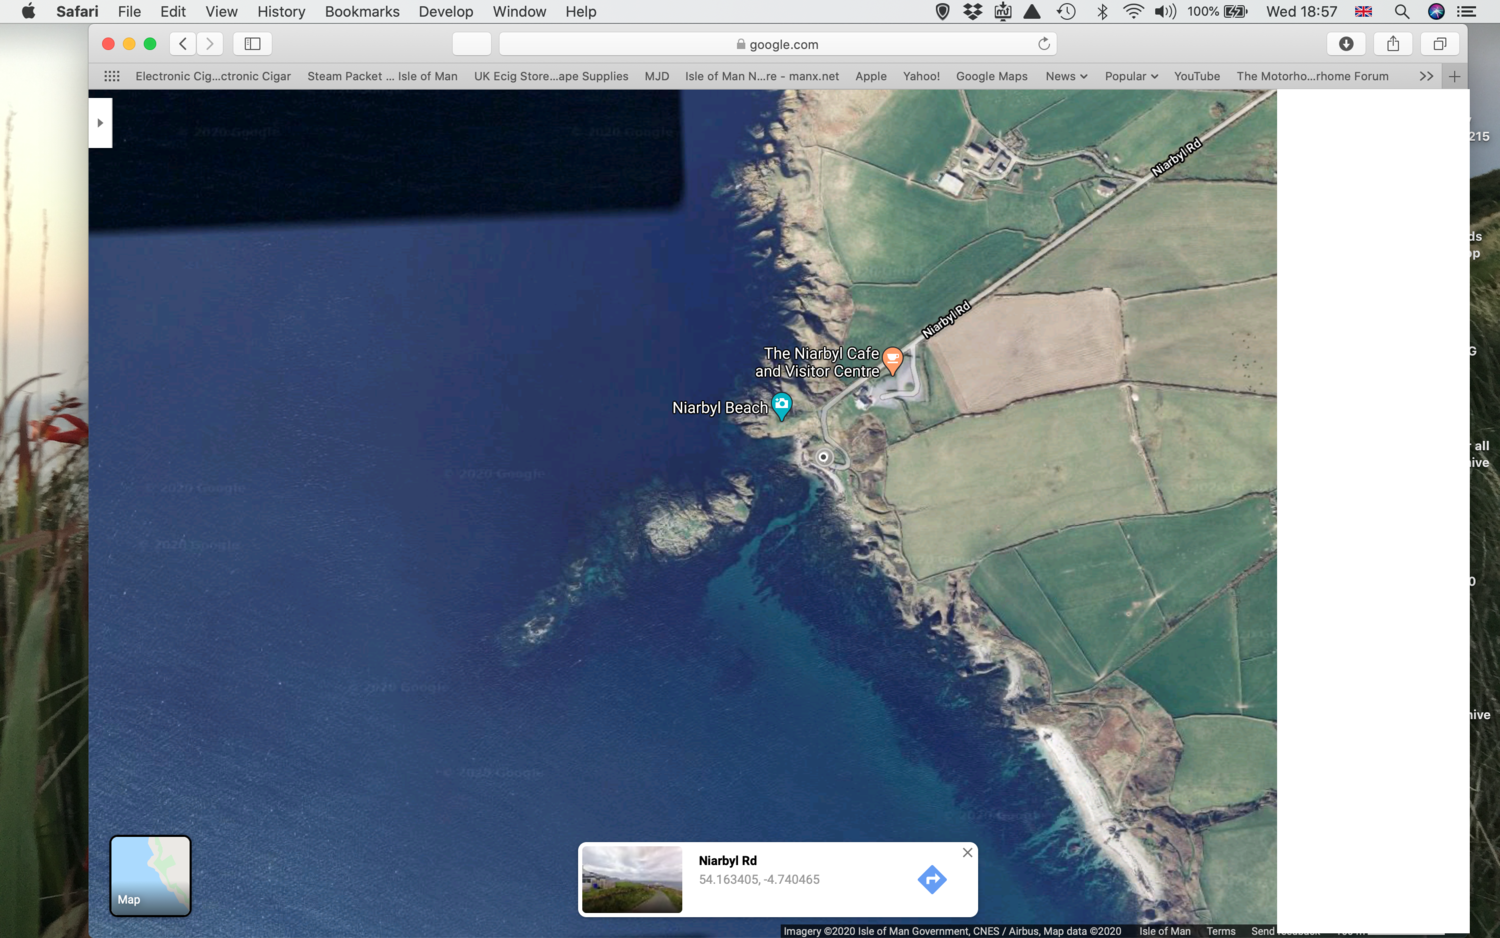Open the MJD bookmark
This screenshot has height=938, width=1500.
[x=657, y=76]
